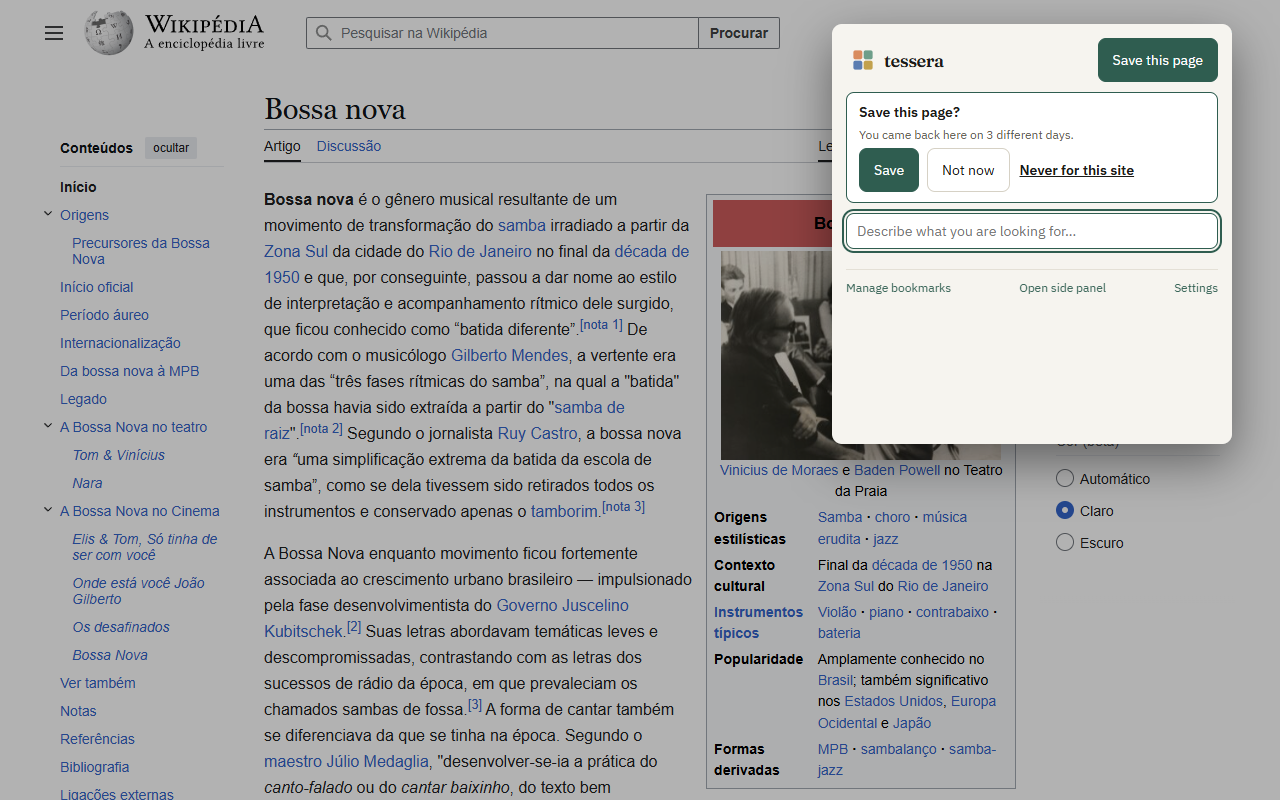Open the Wikipedia hamburger main menu

tap(54, 33)
